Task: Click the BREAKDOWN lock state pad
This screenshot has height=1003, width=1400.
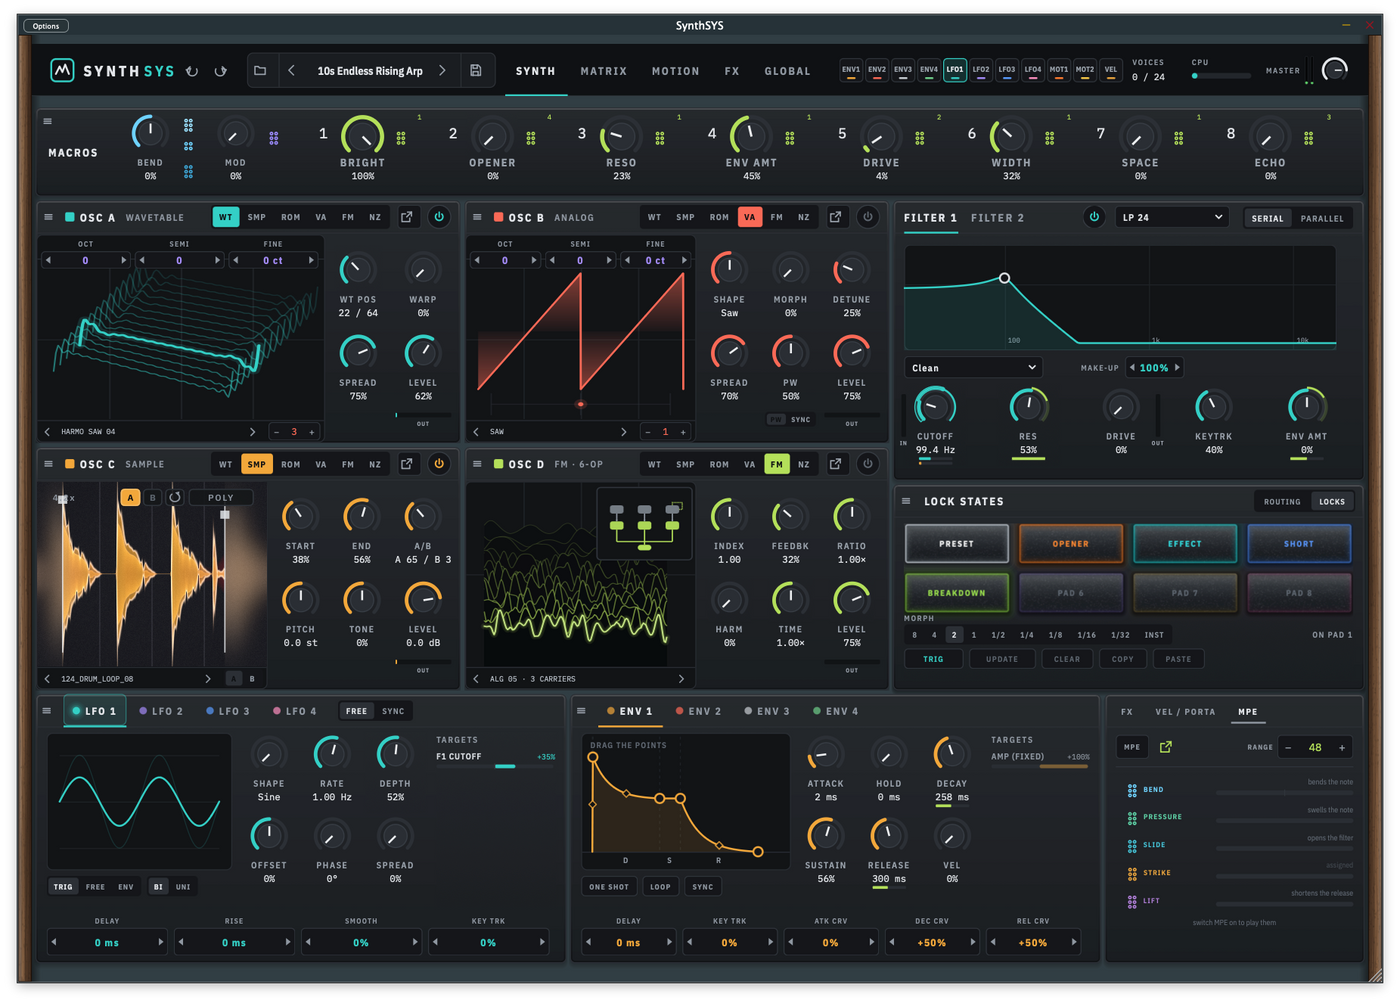Action: pyautogui.click(x=957, y=593)
